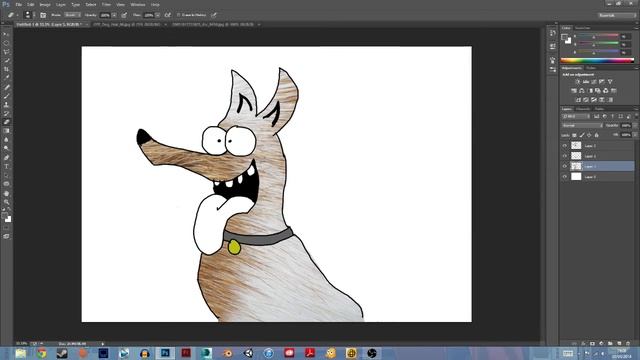This screenshot has width=640, height=360.
Task: Open the brush panel from options bar
Action: tap(43, 15)
